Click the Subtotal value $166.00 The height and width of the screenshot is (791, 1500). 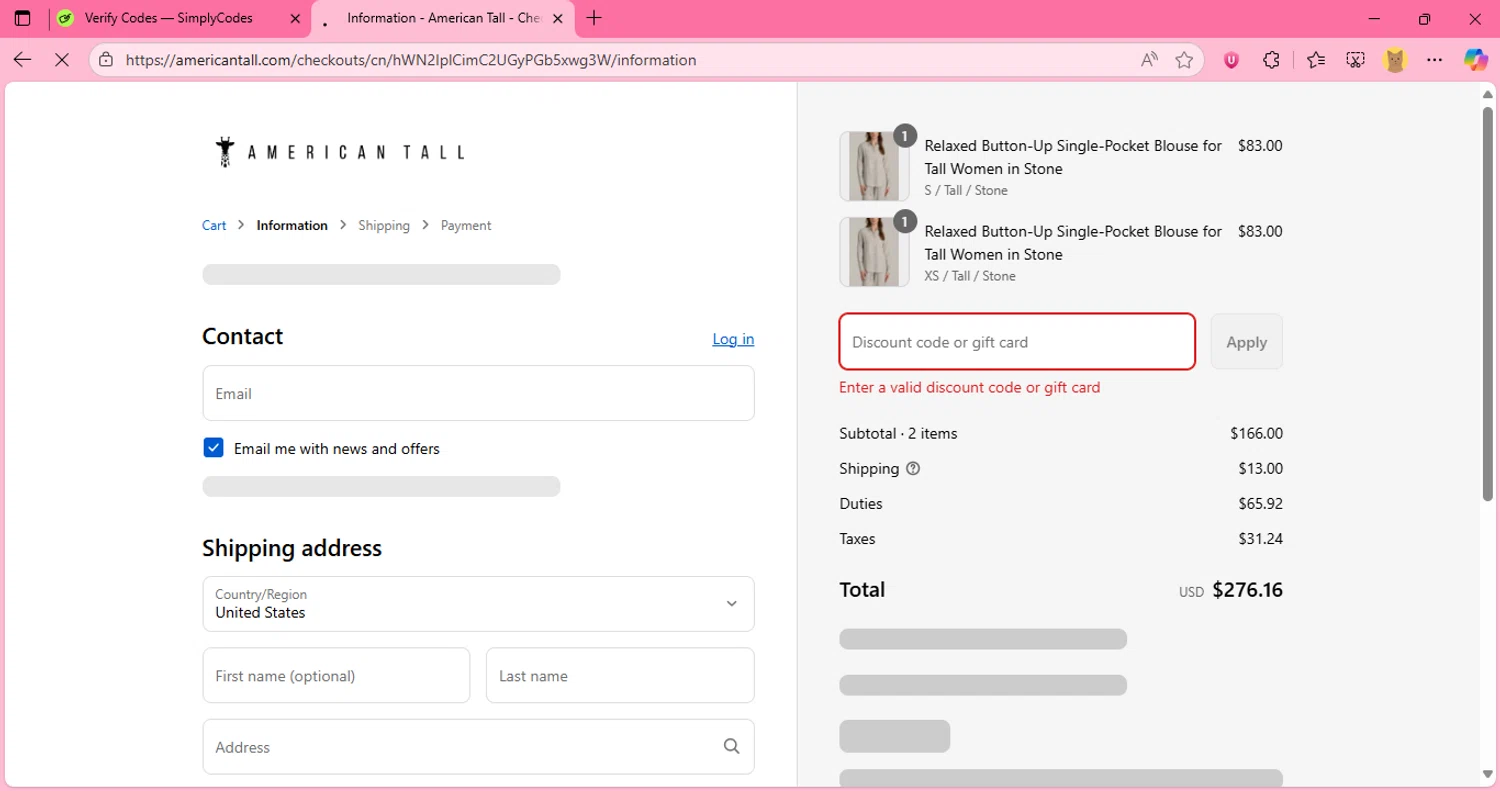tap(1257, 433)
